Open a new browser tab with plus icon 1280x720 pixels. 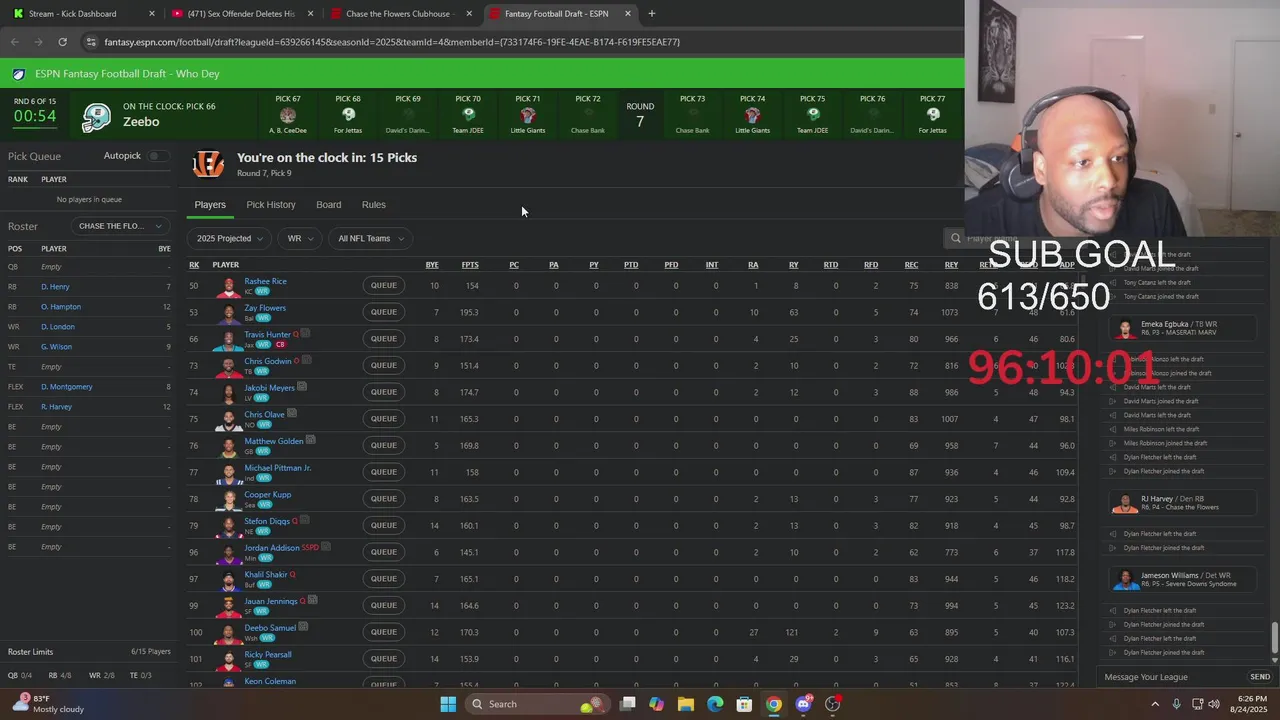tap(652, 14)
